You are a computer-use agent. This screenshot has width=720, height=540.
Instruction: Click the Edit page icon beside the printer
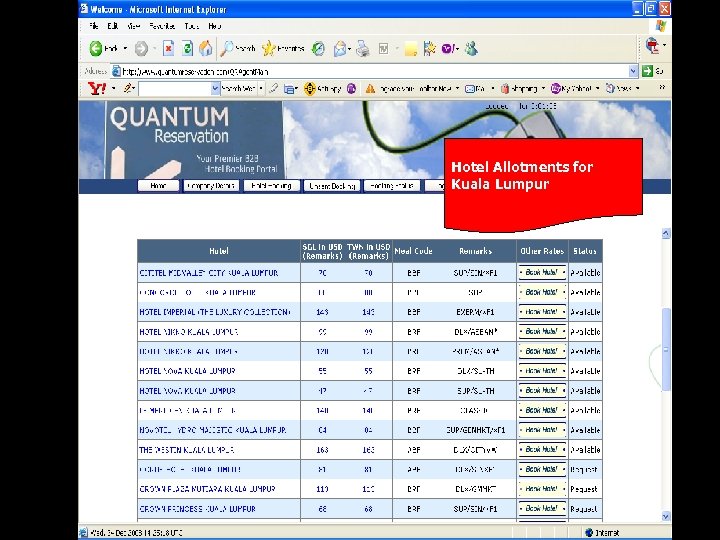(383, 48)
